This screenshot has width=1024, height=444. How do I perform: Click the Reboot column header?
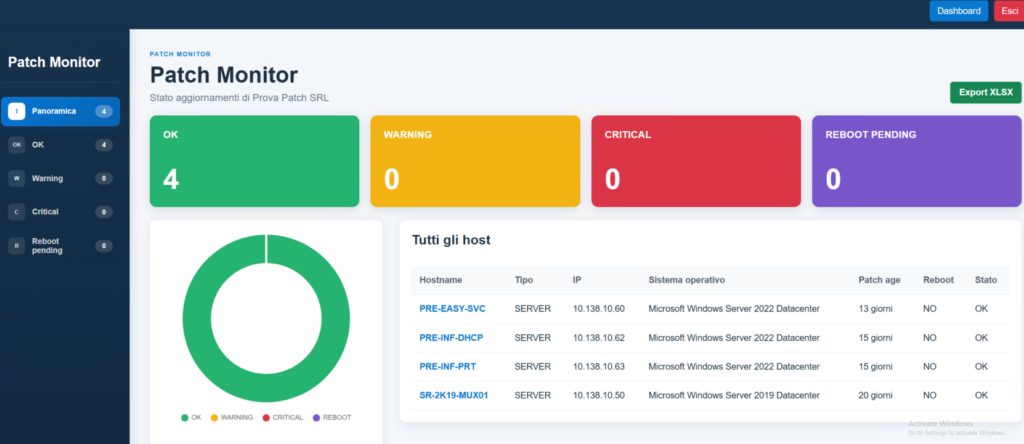click(x=938, y=280)
